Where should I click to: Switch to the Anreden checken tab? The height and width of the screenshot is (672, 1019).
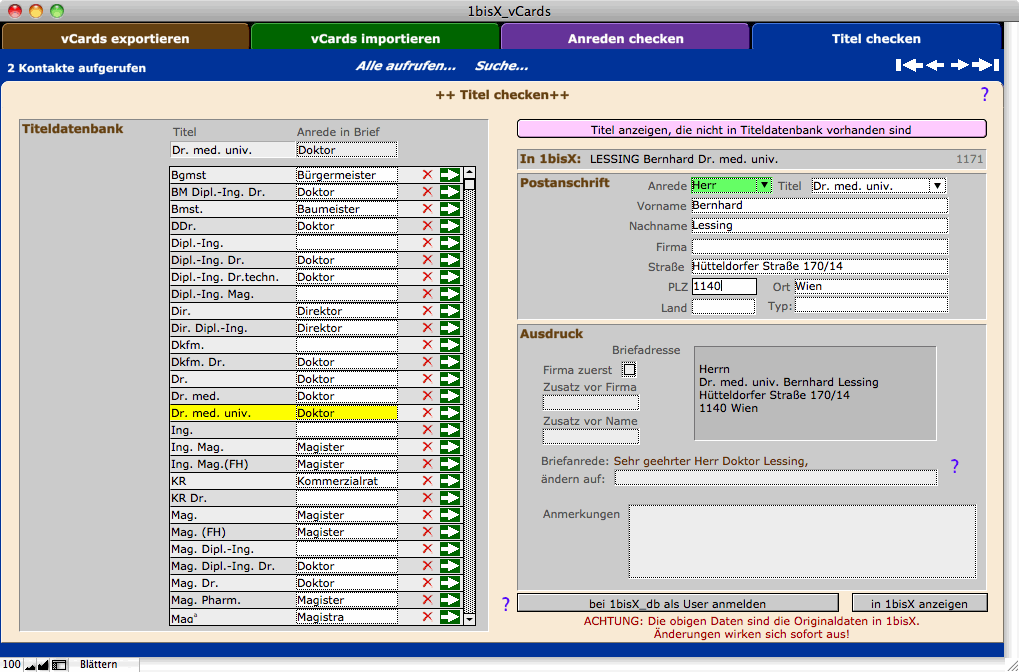click(x=625, y=39)
